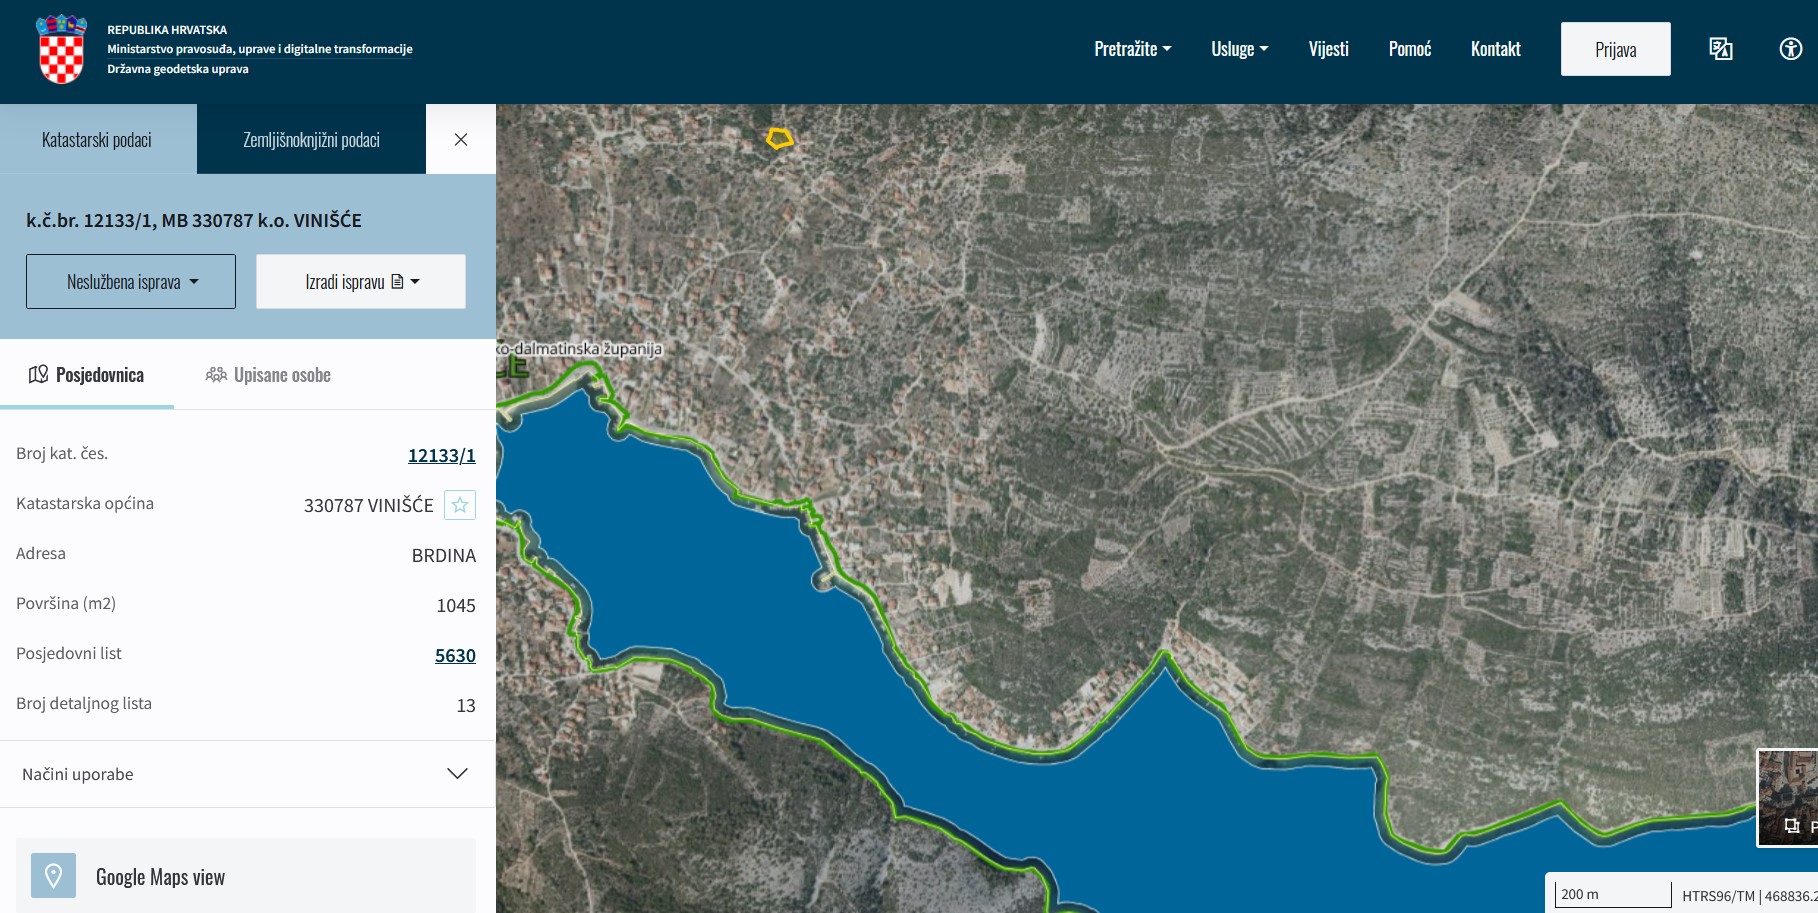Click the Google Maps pin icon

coord(54,876)
